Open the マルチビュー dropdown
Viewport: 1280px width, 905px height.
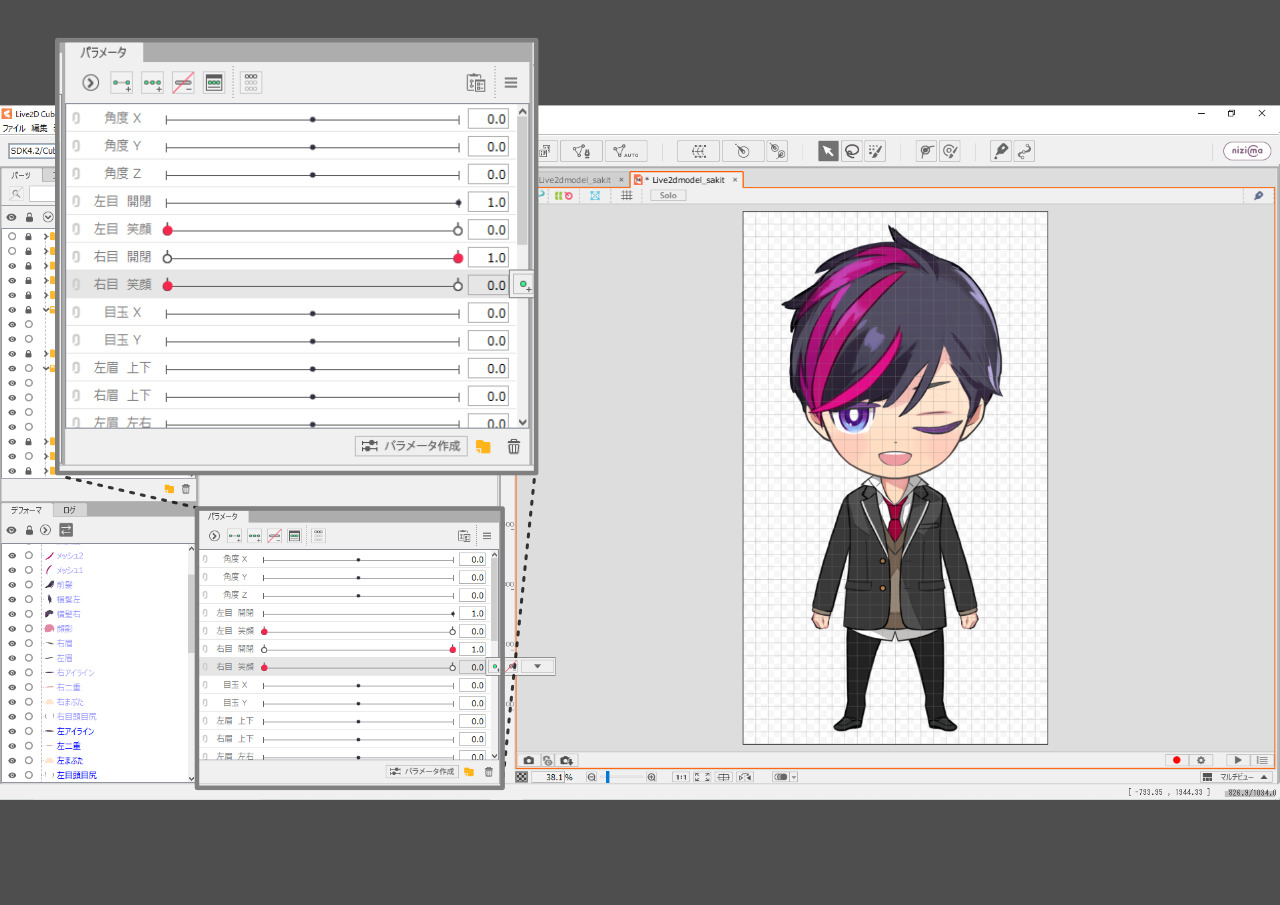pyautogui.click(x=1236, y=777)
